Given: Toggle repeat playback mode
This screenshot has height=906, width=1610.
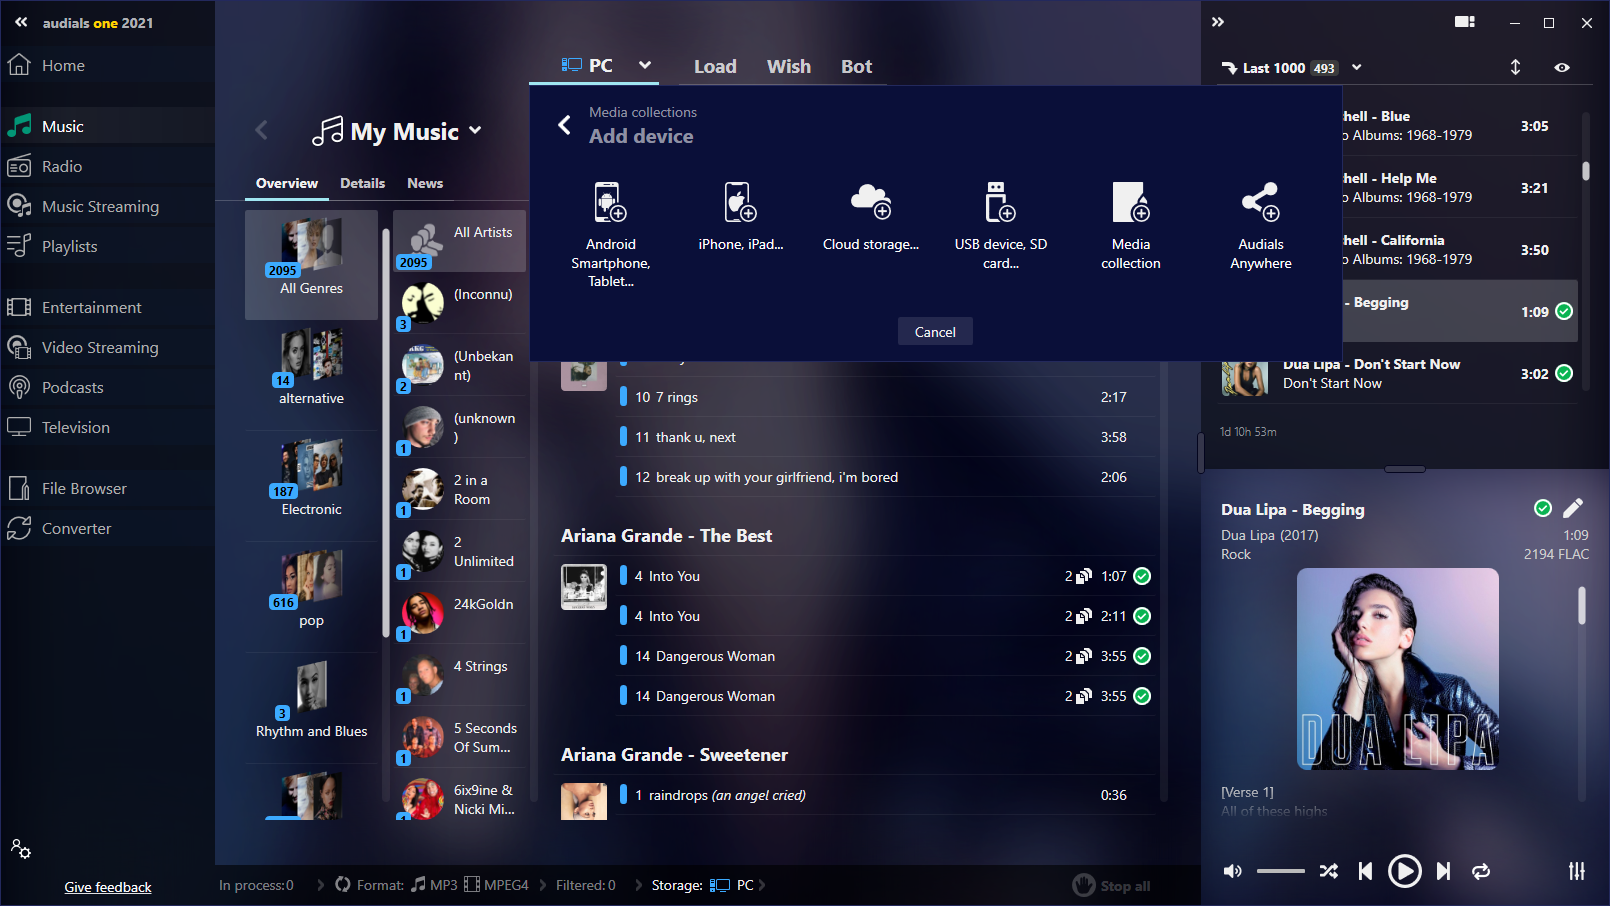Looking at the screenshot, I should 1481,871.
